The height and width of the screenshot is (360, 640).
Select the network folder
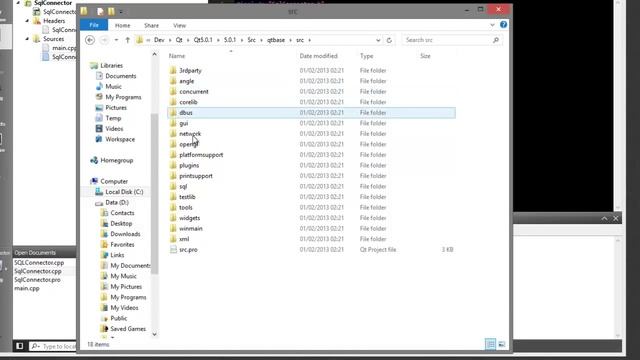[190, 133]
